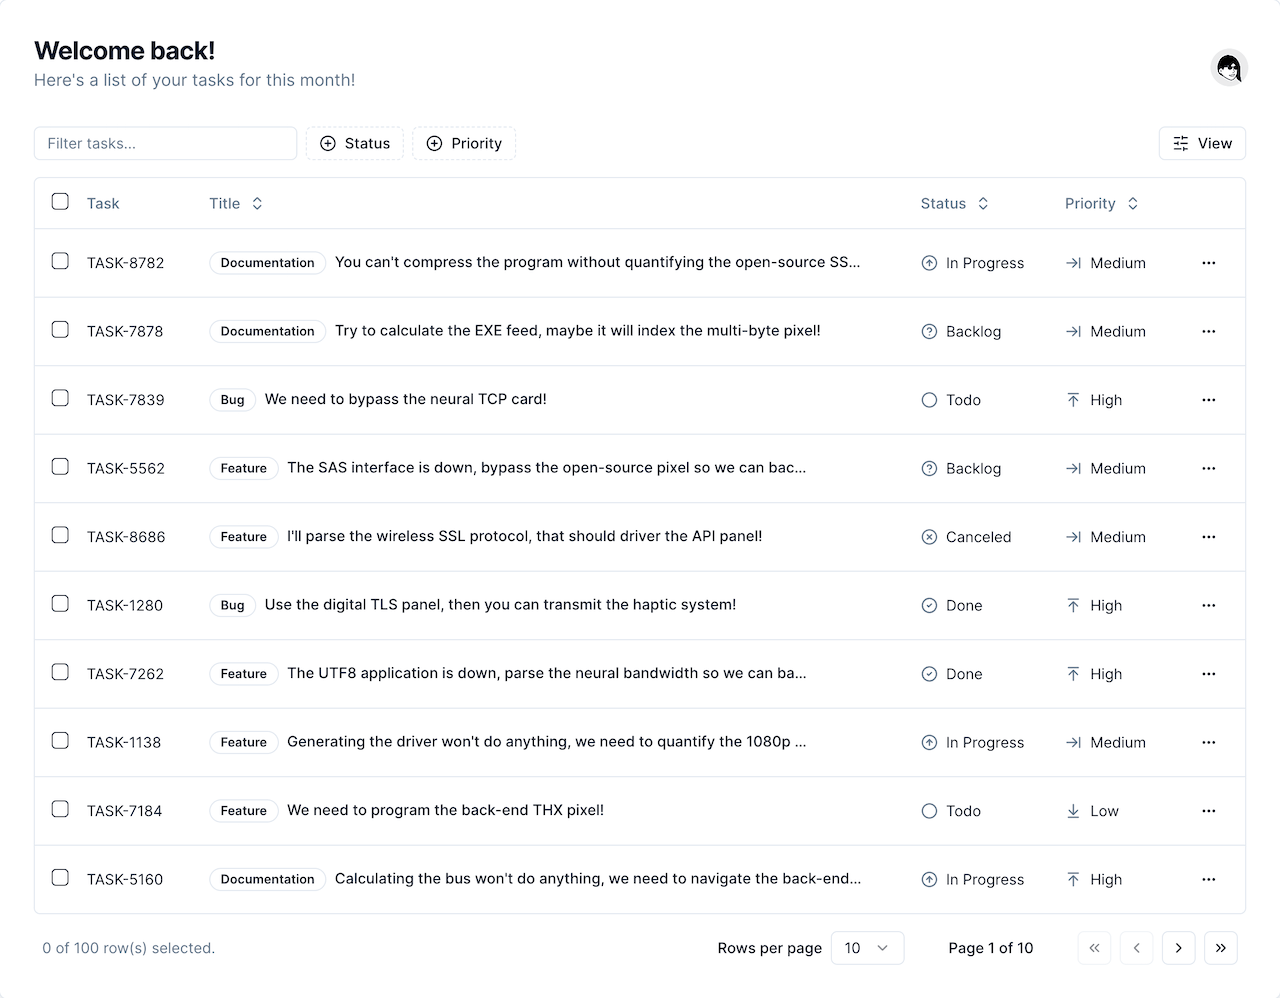Screen dimensions: 1280x998
Task: Go to the next page of tasks
Action: coord(1178,947)
